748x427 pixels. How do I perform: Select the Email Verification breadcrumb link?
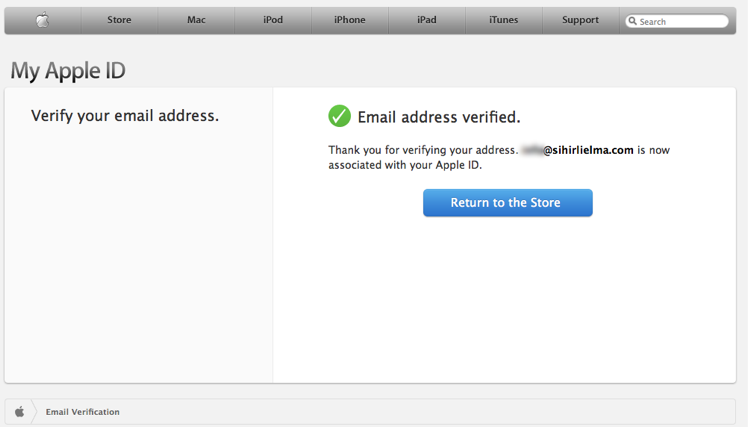coord(82,412)
